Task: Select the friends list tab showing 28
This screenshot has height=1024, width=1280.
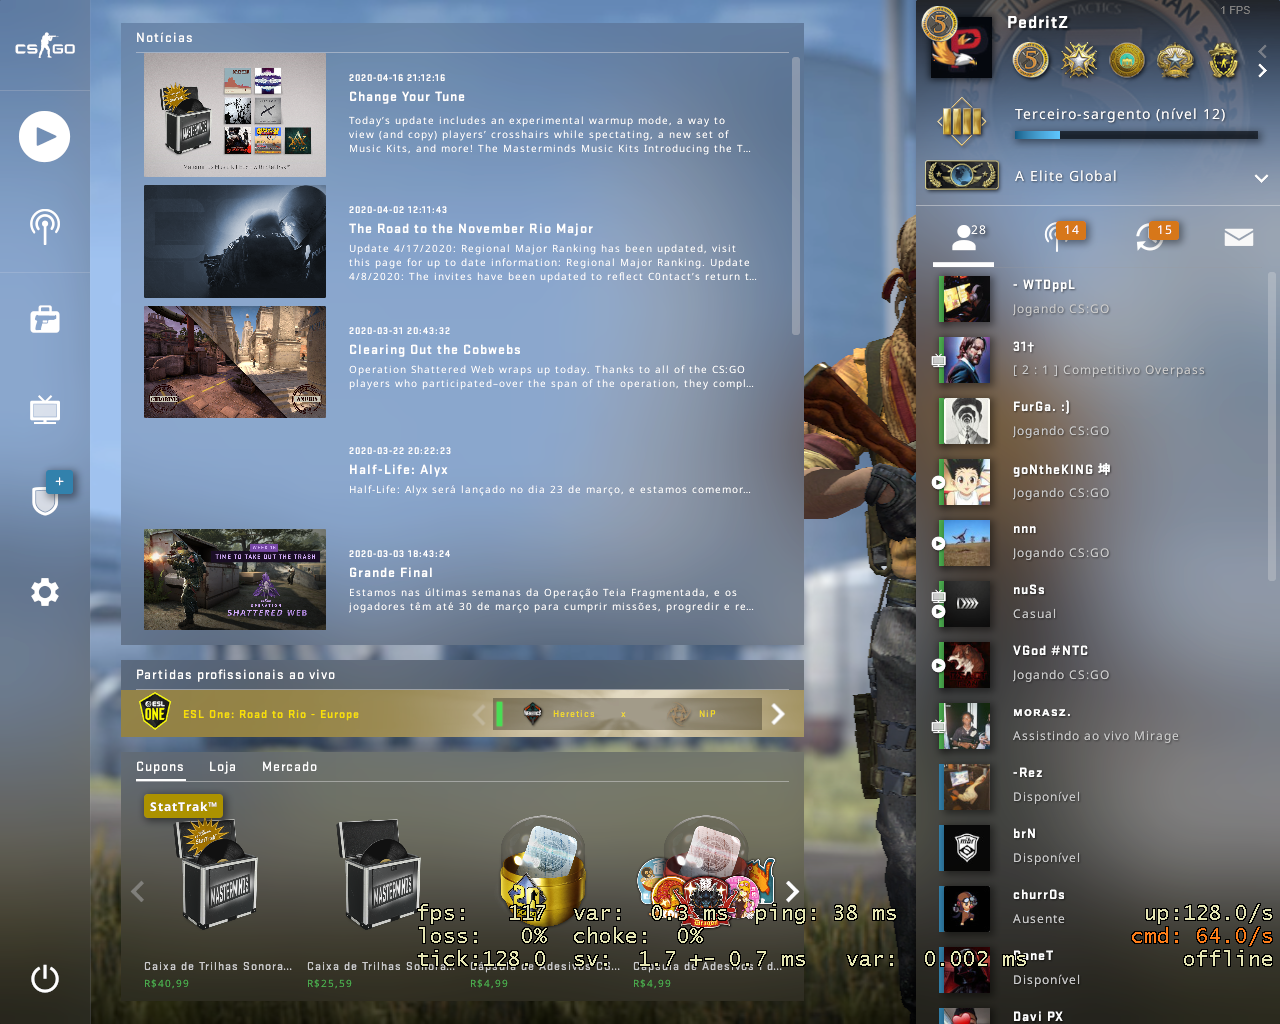Action: [x=964, y=238]
